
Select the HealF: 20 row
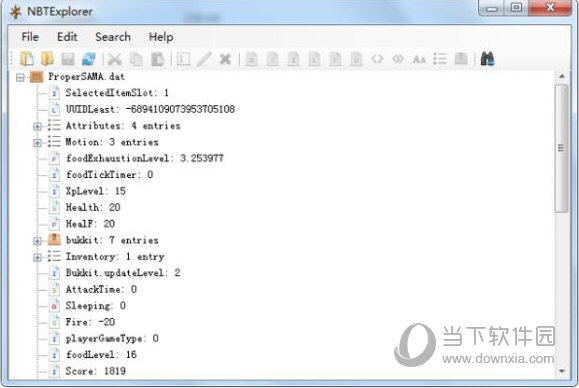[90, 224]
